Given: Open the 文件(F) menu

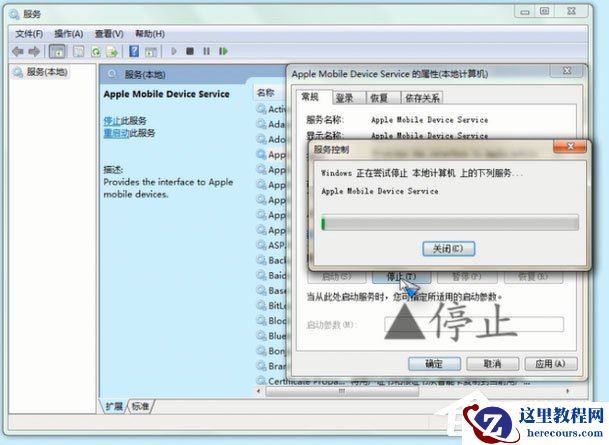Looking at the screenshot, I should pos(29,34).
